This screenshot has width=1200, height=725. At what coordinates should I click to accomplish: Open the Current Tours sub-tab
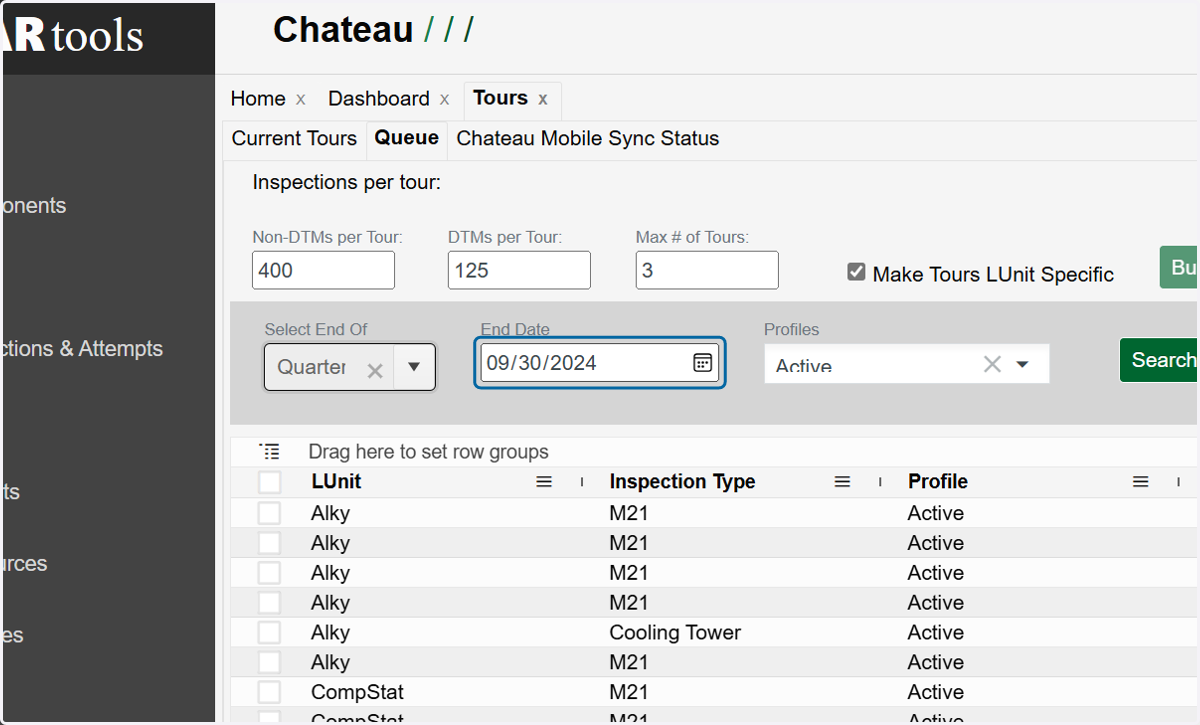click(294, 139)
